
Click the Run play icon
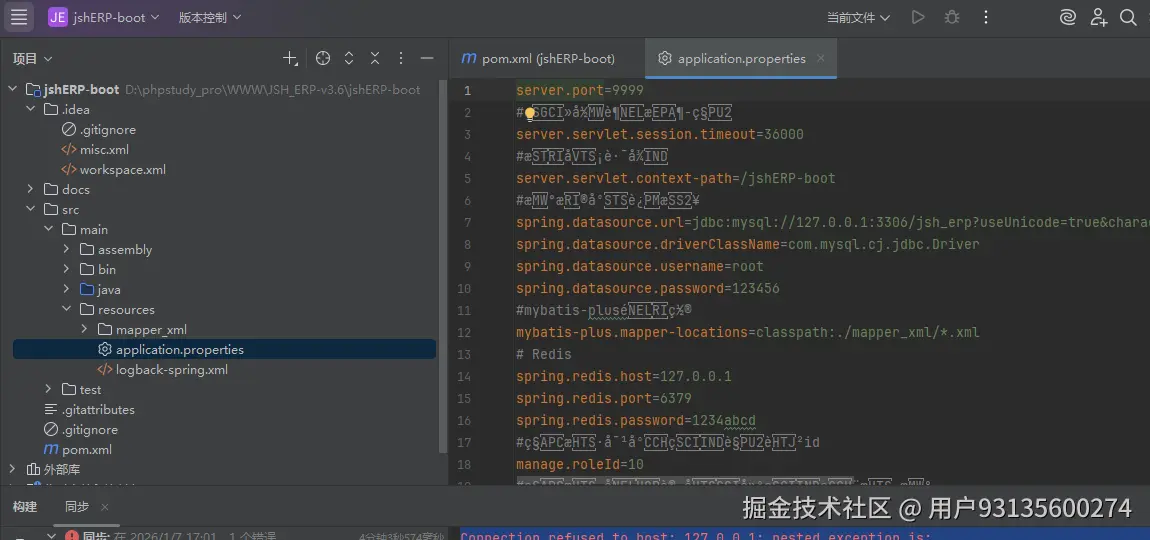918,17
